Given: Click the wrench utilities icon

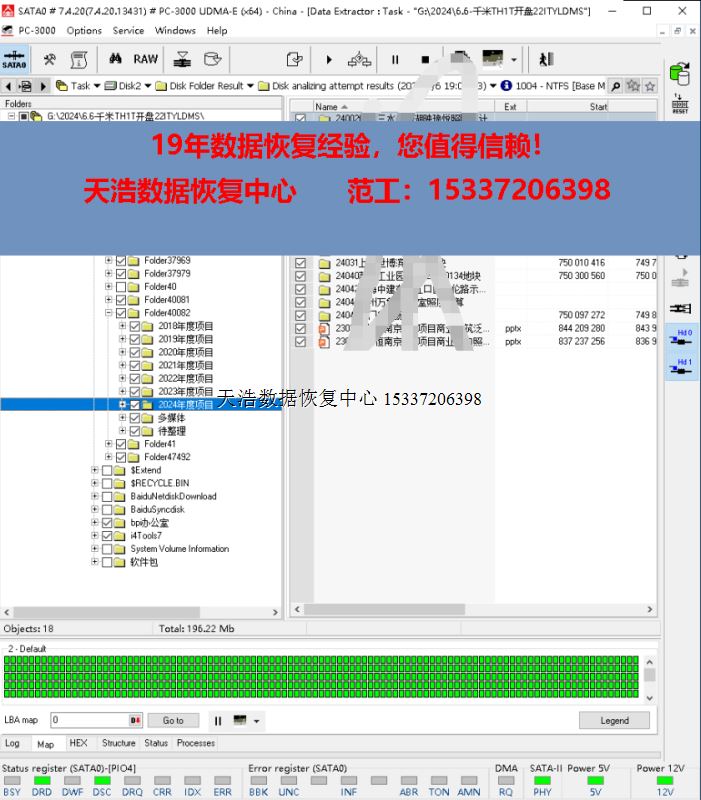Looking at the screenshot, I should click(49, 59).
